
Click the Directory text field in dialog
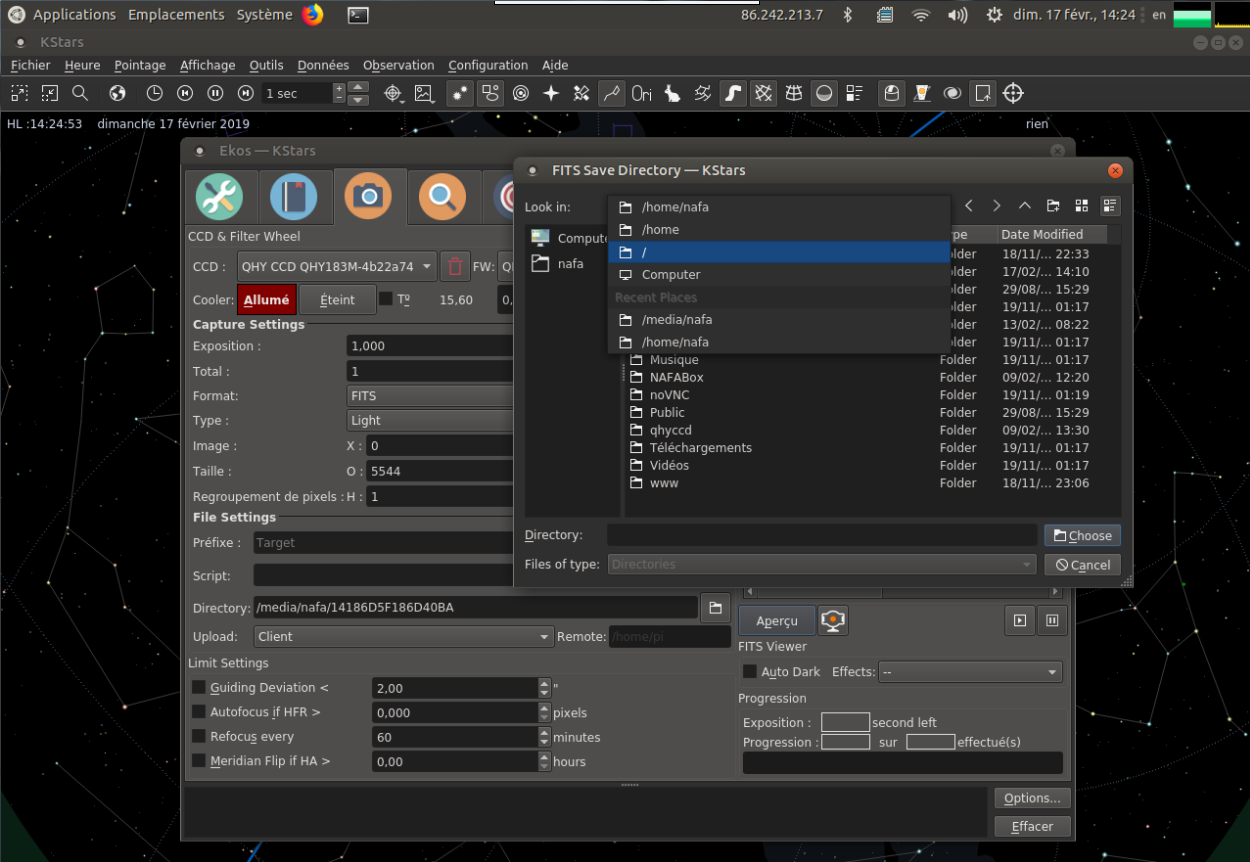821,536
